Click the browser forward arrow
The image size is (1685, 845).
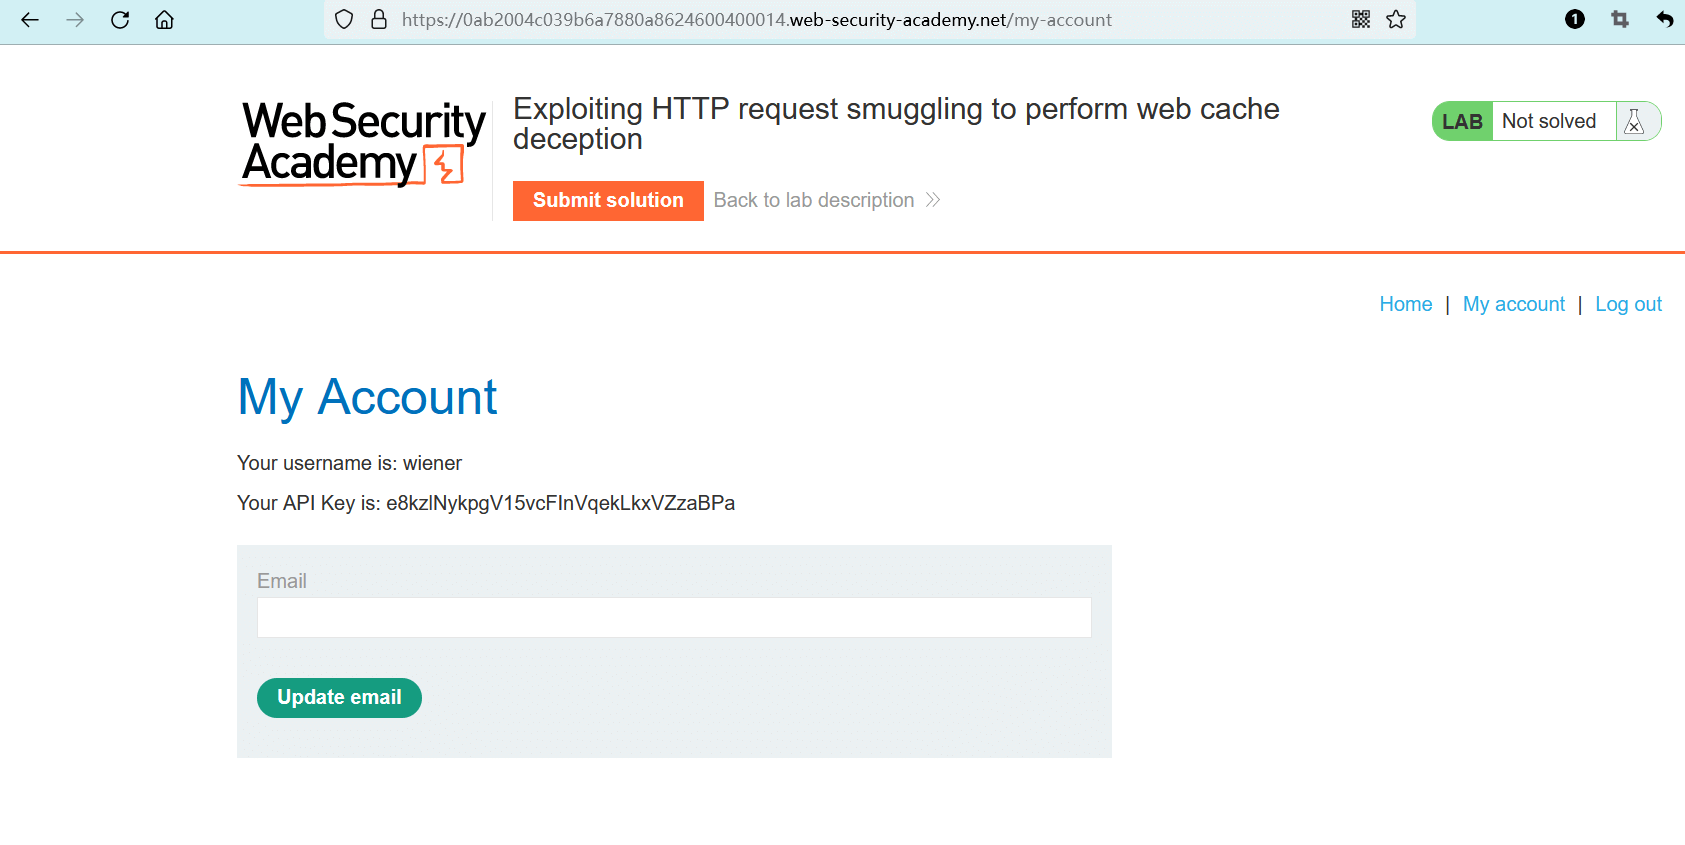tap(75, 20)
